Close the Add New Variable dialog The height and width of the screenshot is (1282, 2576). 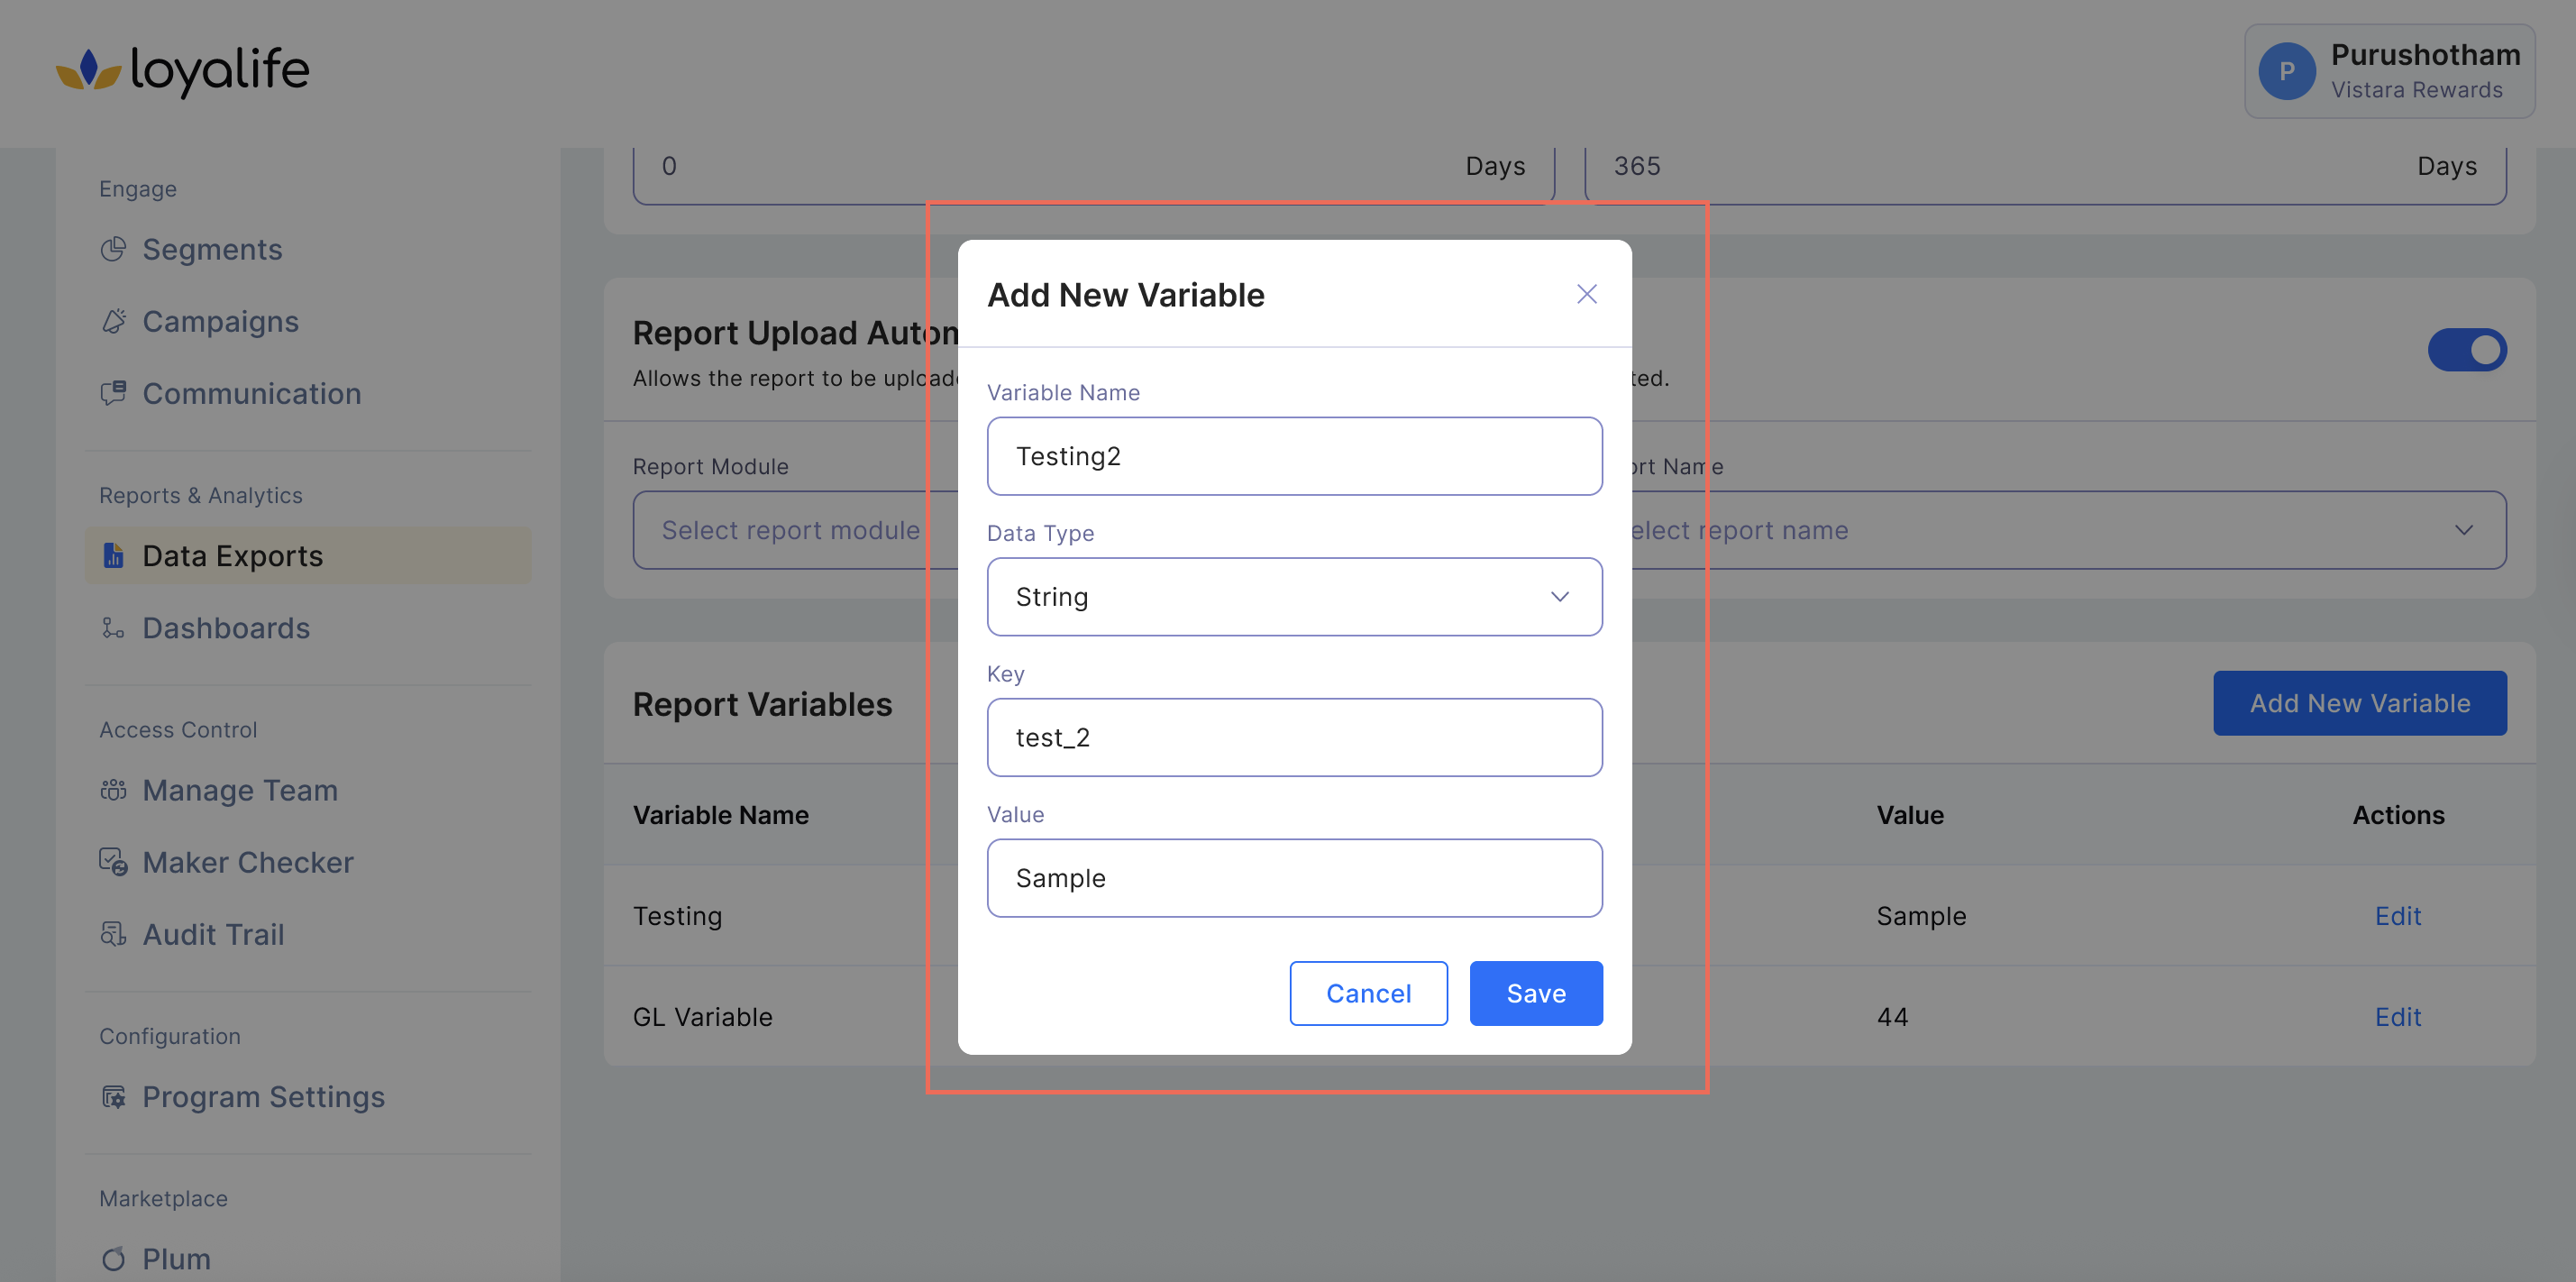click(x=1586, y=294)
